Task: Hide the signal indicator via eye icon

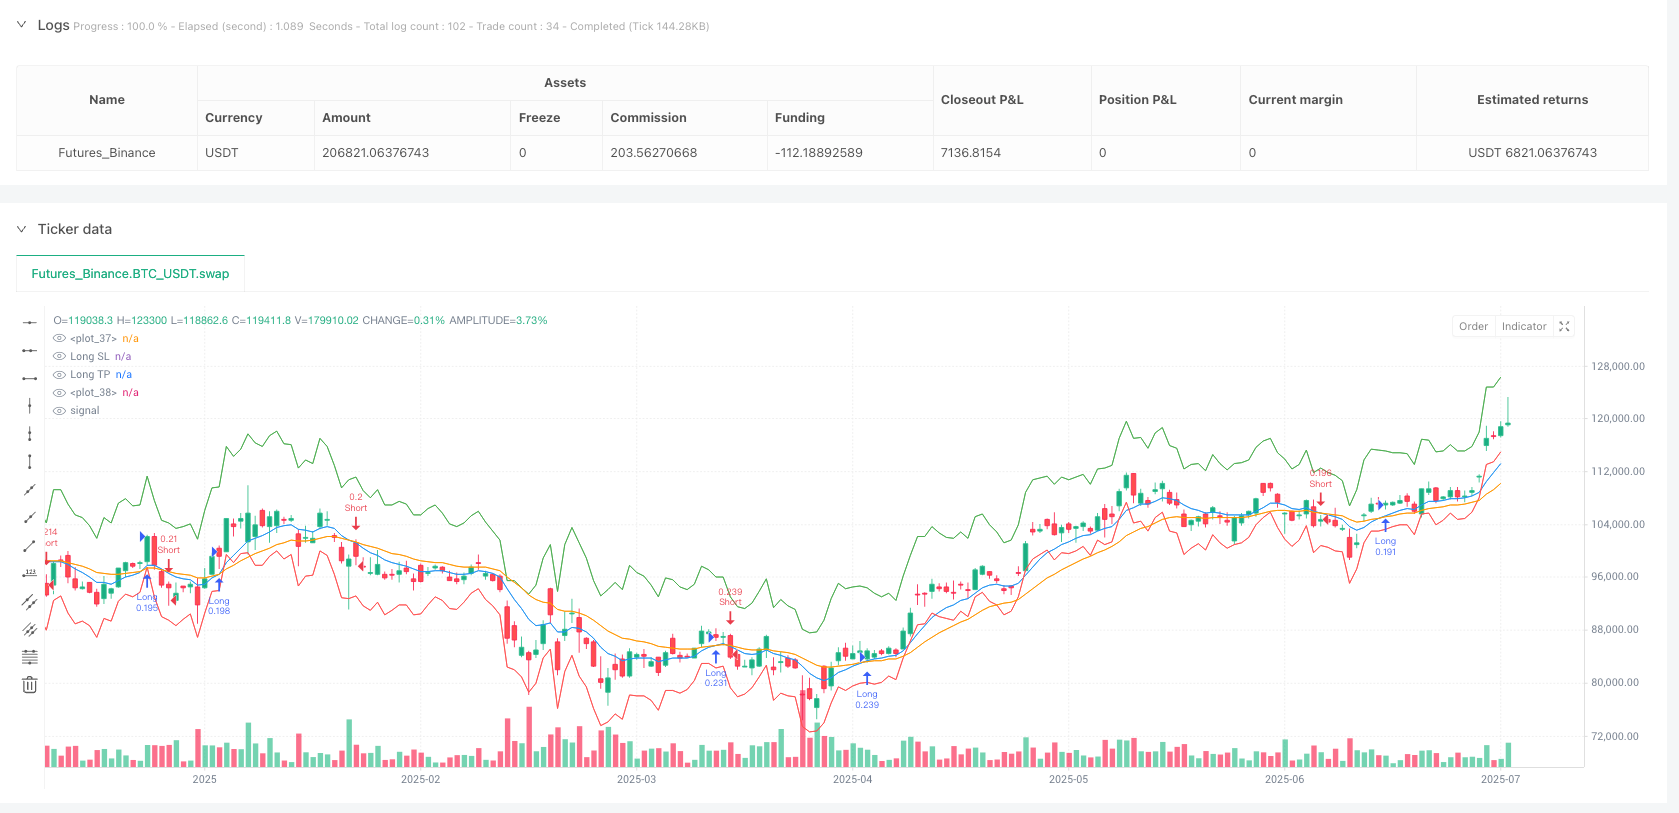Action: (59, 411)
